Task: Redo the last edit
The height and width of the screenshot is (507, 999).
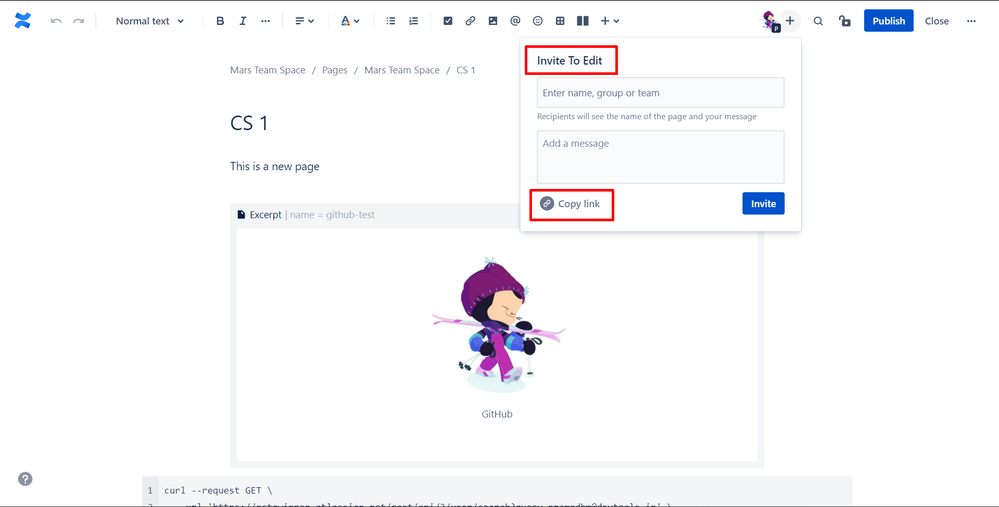Action: point(78,21)
